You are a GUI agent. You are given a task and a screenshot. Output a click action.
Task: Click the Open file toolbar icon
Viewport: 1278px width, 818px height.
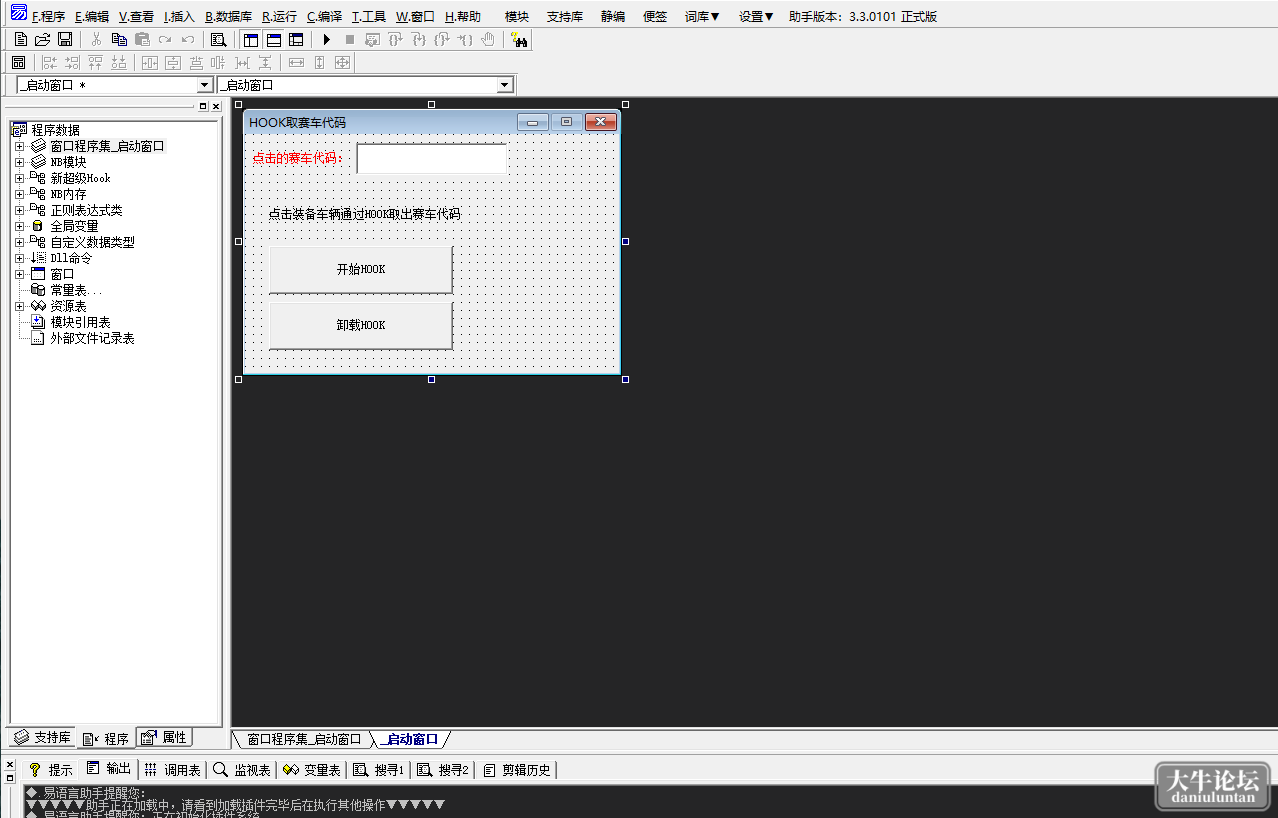pyautogui.click(x=42, y=40)
